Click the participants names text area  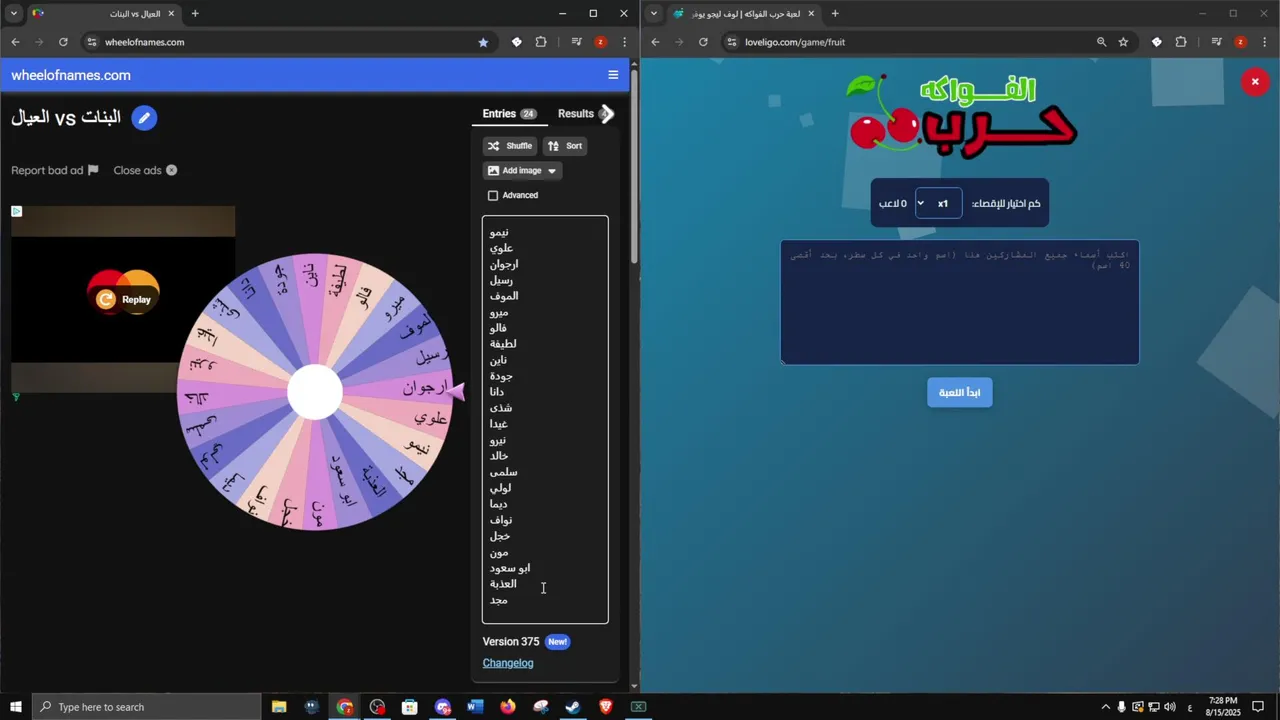(960, 302)
